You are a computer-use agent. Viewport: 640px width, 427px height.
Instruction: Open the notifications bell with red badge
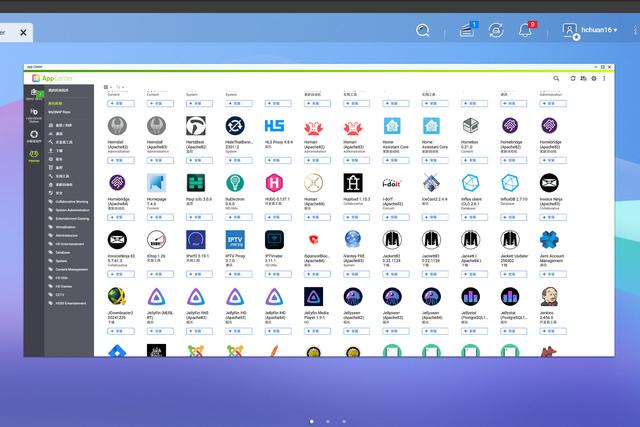pyautogui.click(x=526, y=30)
